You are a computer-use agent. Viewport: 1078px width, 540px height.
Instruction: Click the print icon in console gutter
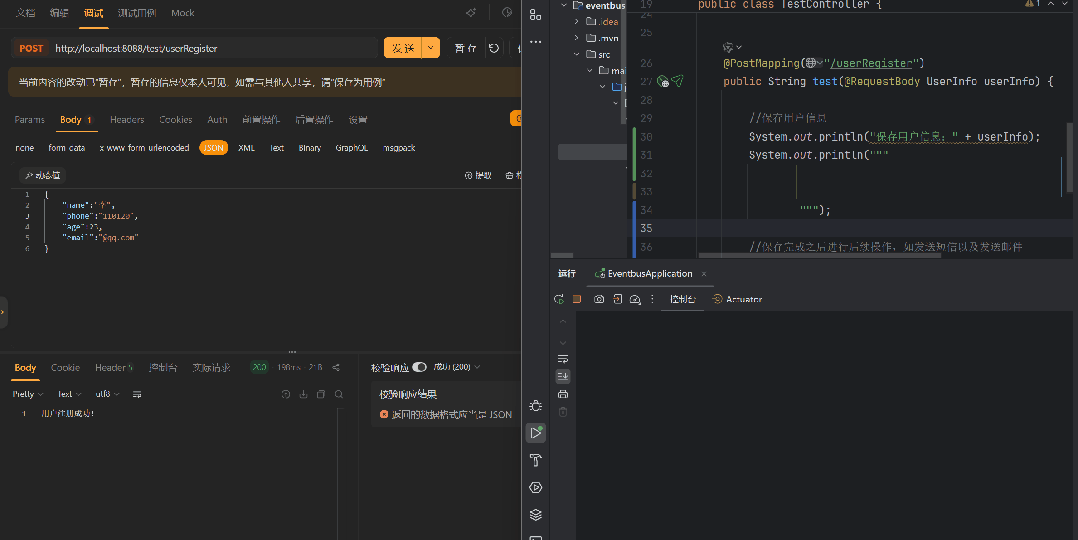(x=563, y=394)
